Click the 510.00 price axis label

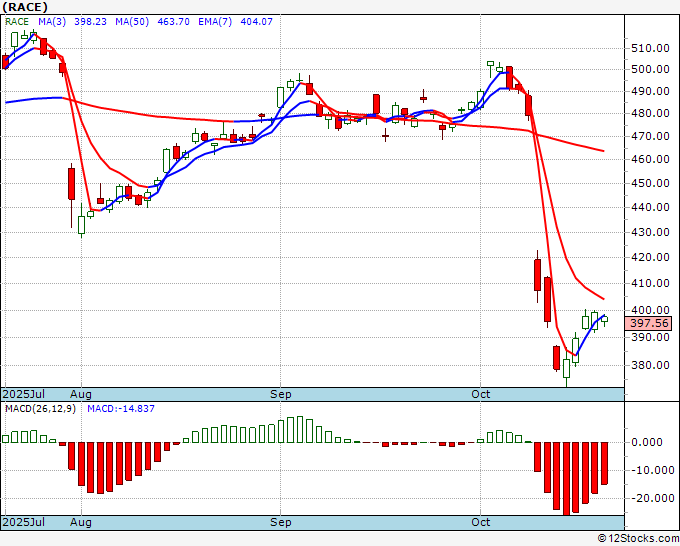[x=650, y=48]
